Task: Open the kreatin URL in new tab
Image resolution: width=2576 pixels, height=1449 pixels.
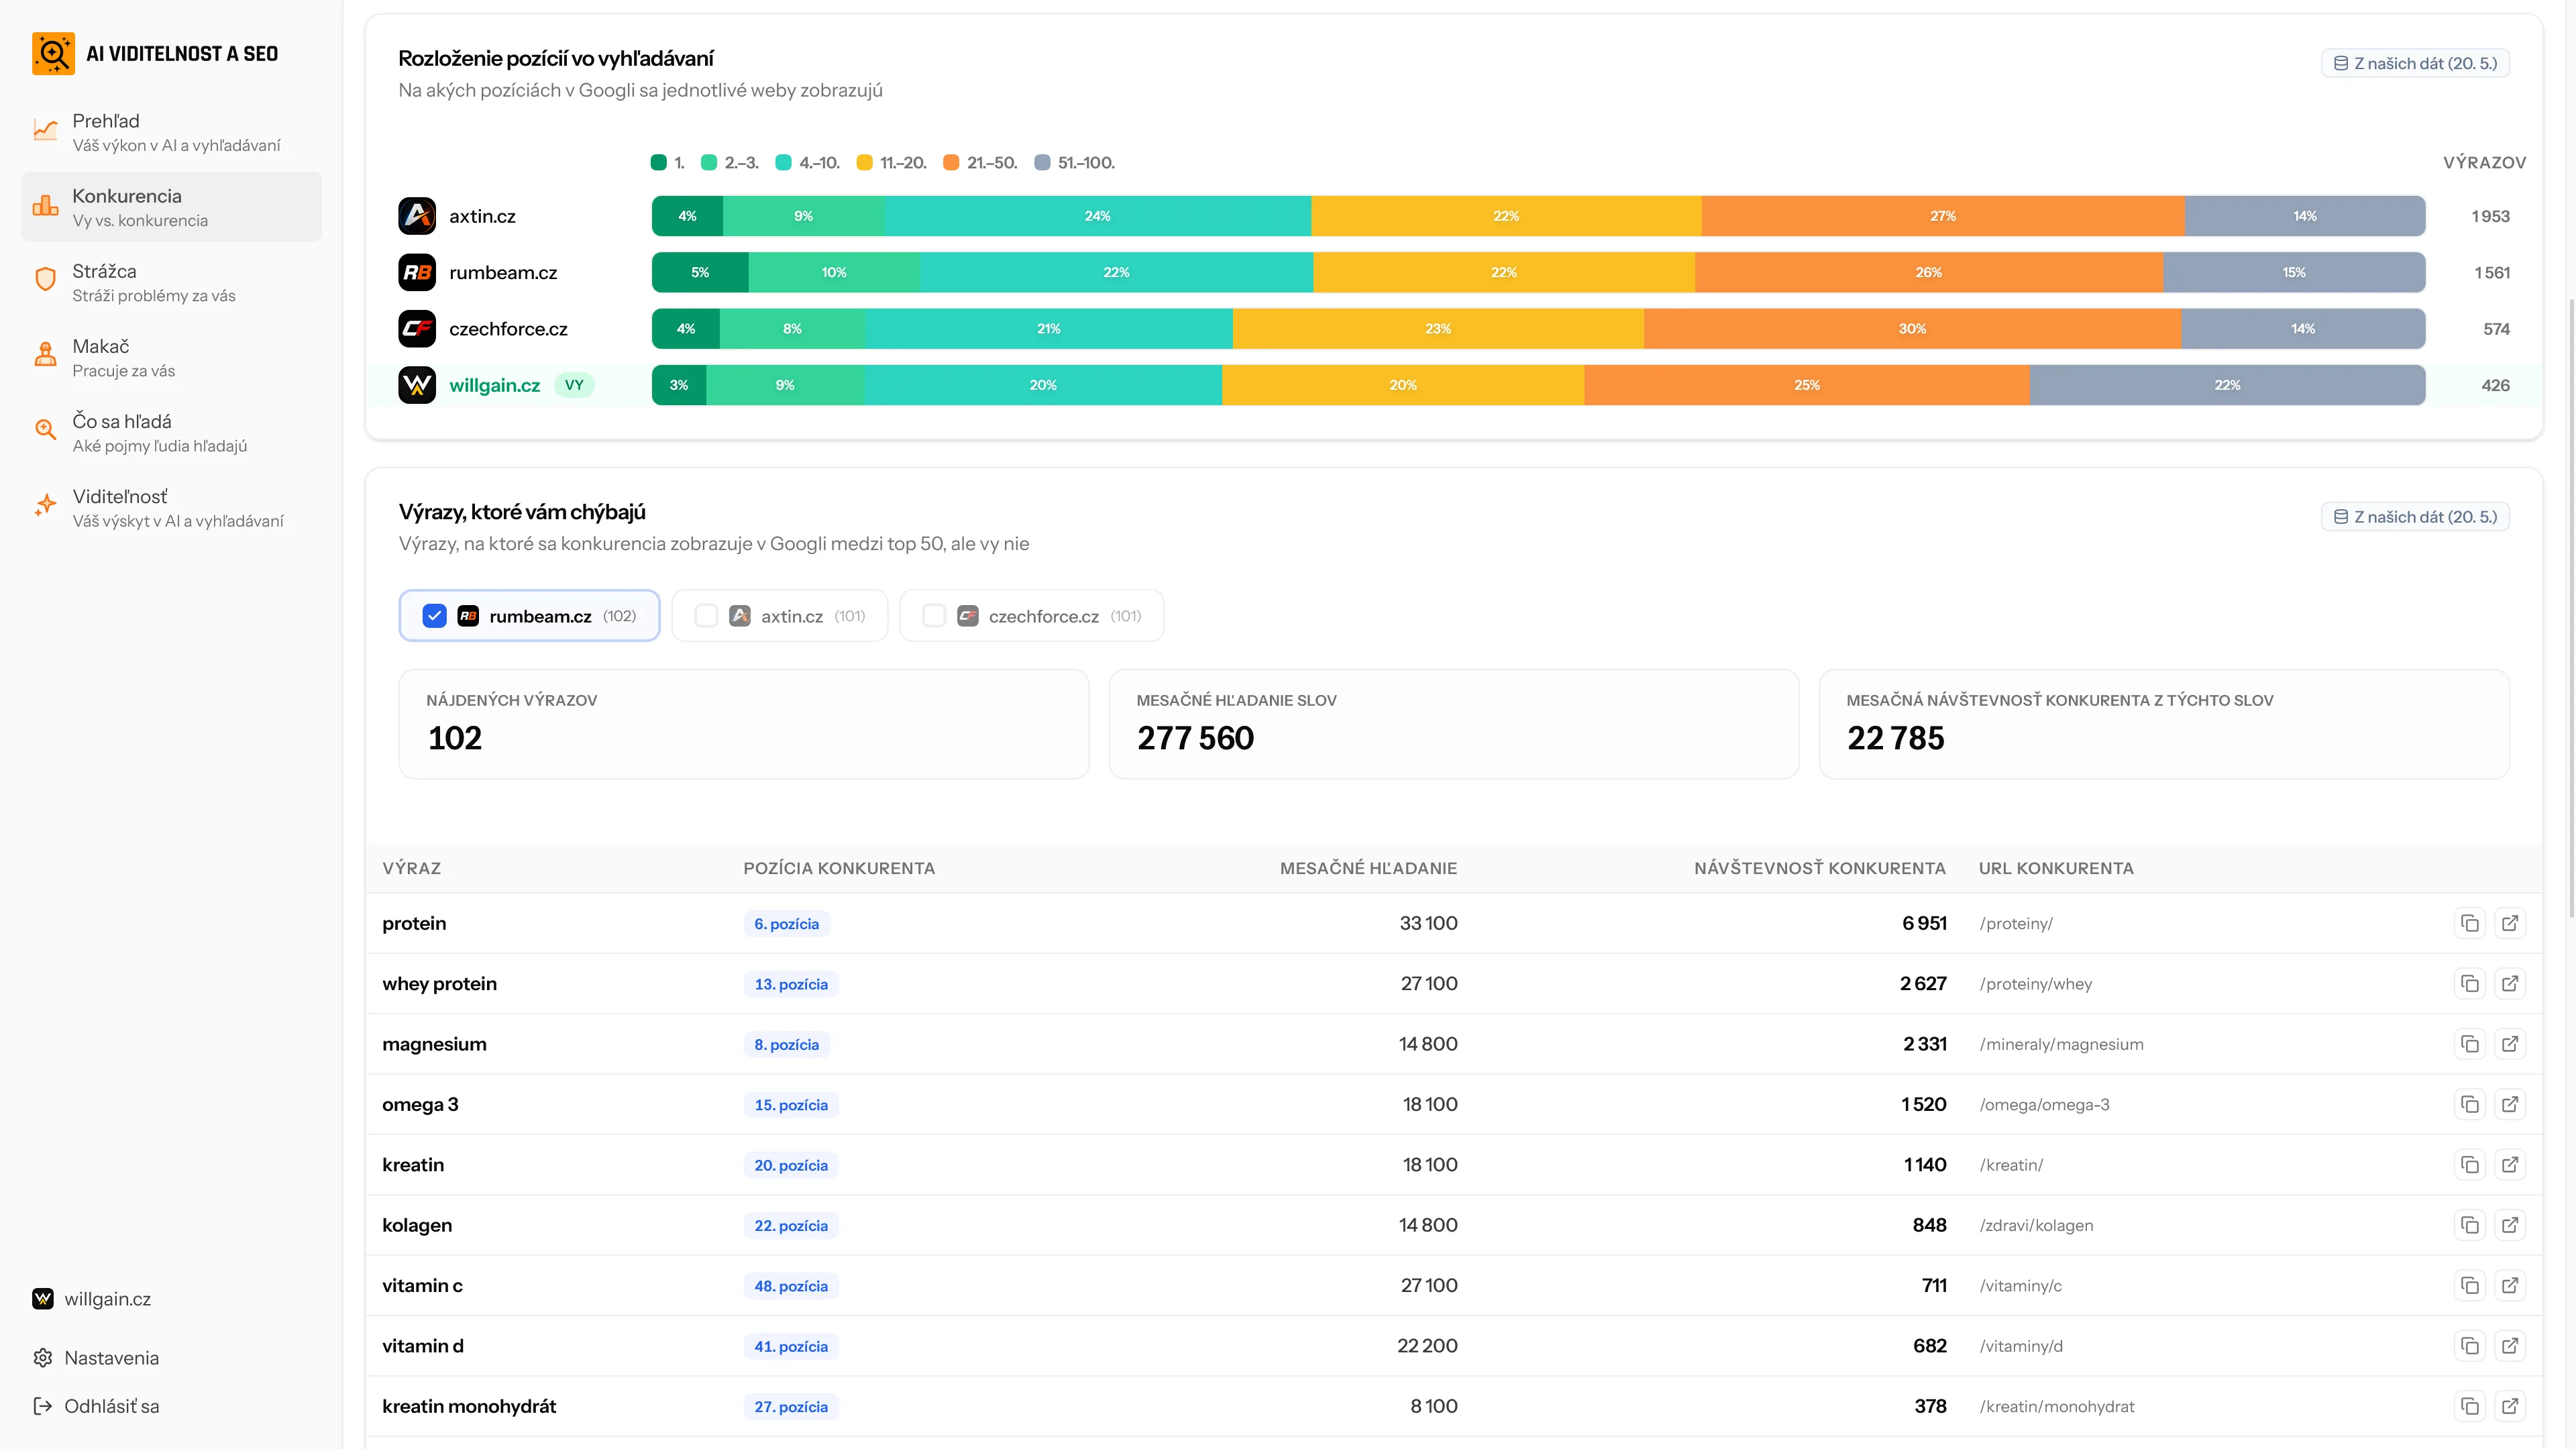Action: [2509, 1165]
